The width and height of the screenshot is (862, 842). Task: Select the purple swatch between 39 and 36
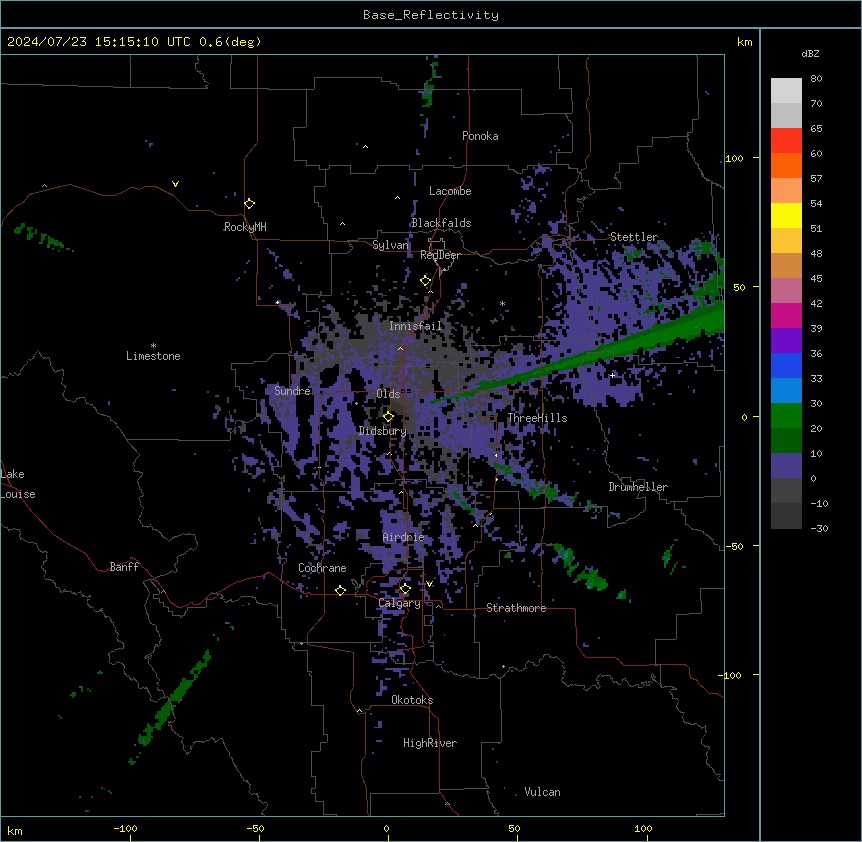coord(786,340)
